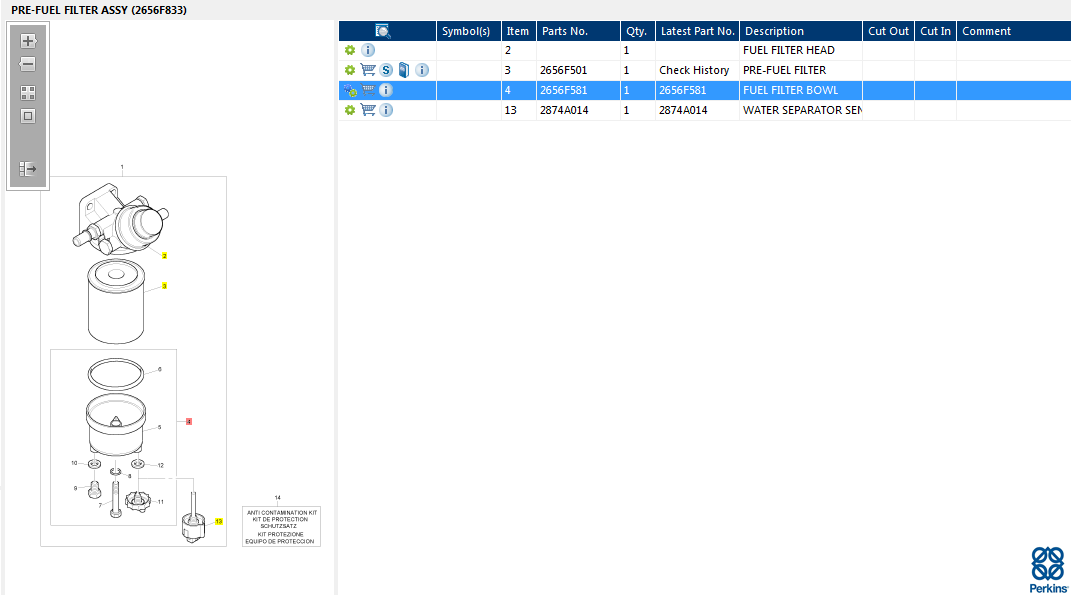Click the Comment column header
The width and height of the screenshot is (1071, 595).
click(x=1014, y=31)
